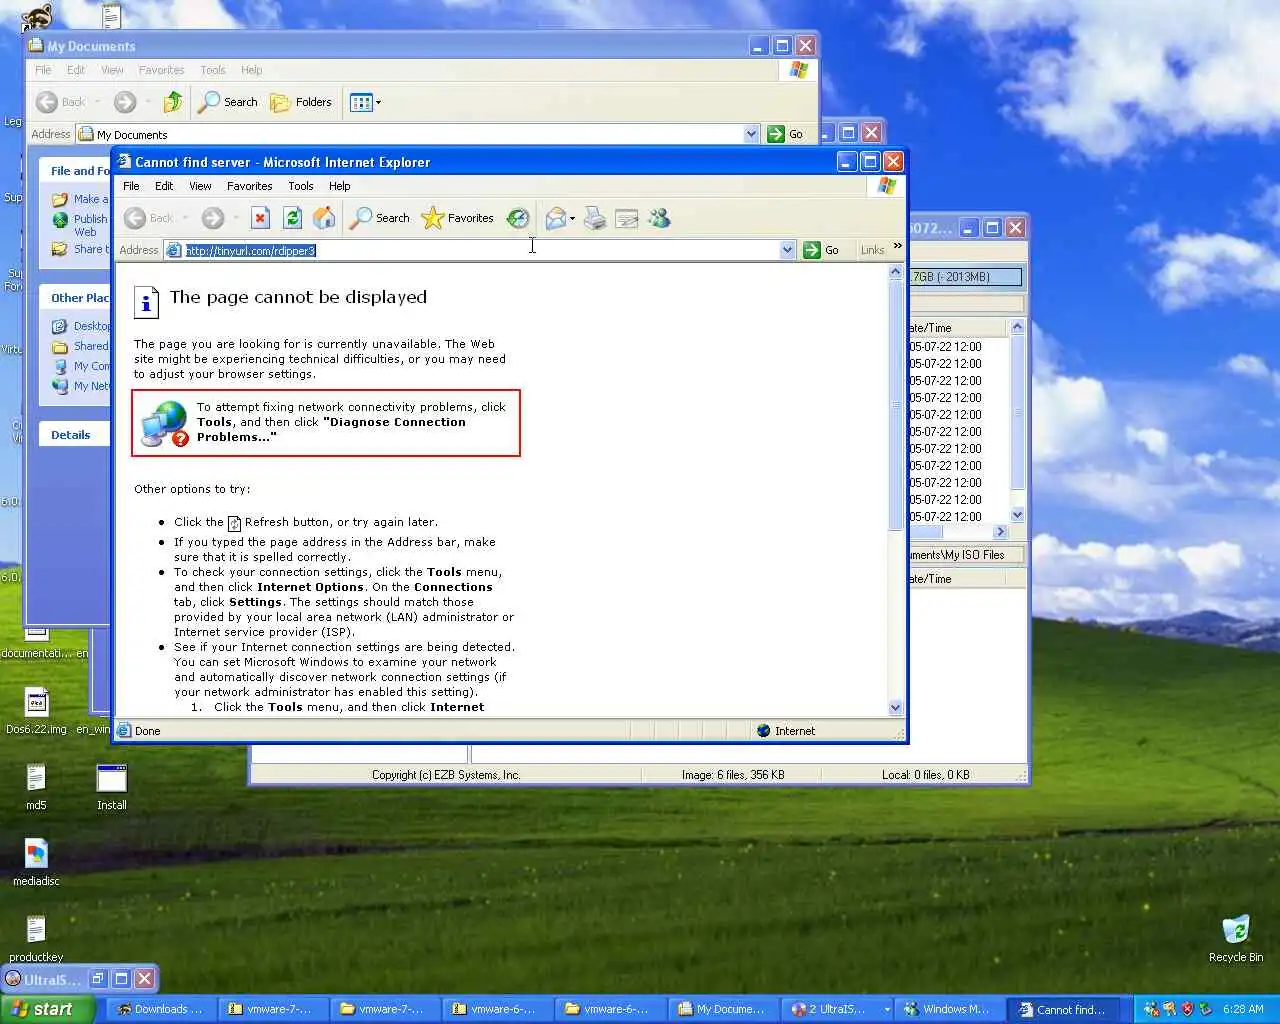Open the Help menu in Internet Explorer
The image size is (1280, 1024).
click(x=339, y=186)
